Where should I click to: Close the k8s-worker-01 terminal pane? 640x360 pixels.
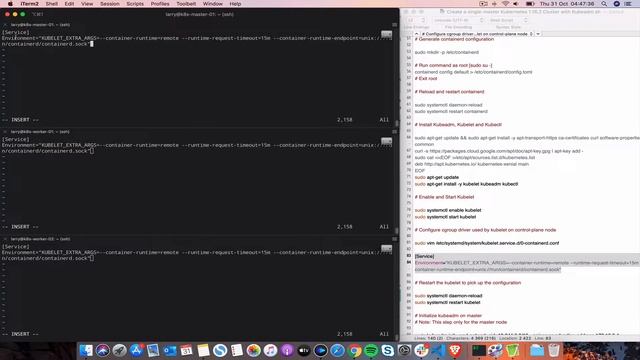tap(5, 132)
